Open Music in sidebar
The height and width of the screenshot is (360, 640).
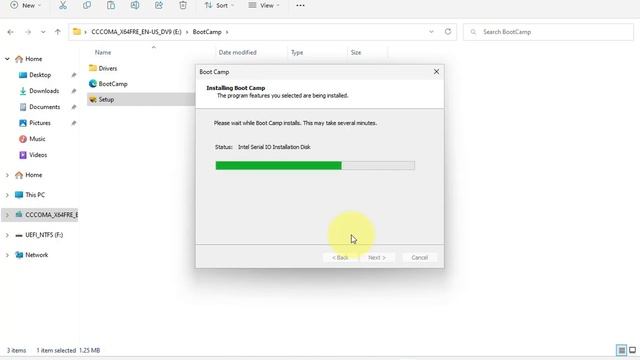point(37,139)
